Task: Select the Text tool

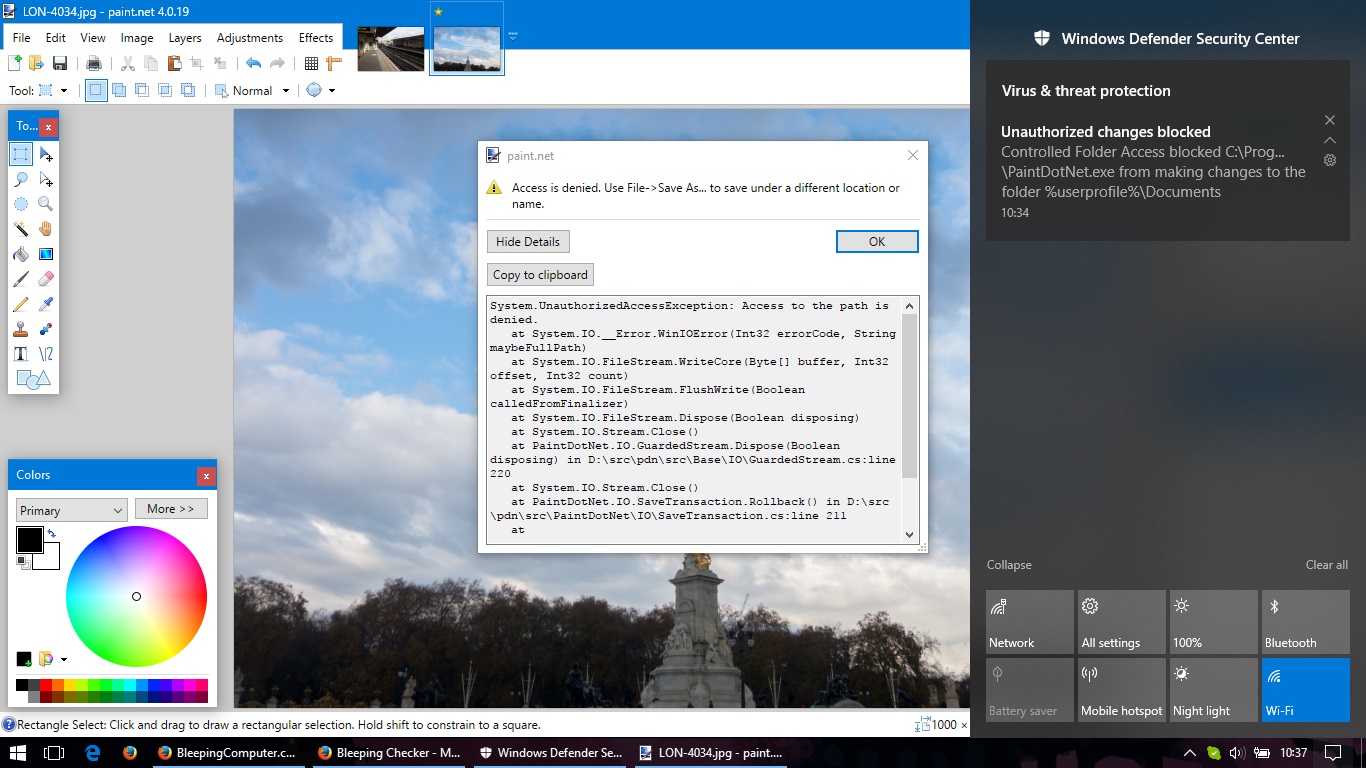Action: 21,354
